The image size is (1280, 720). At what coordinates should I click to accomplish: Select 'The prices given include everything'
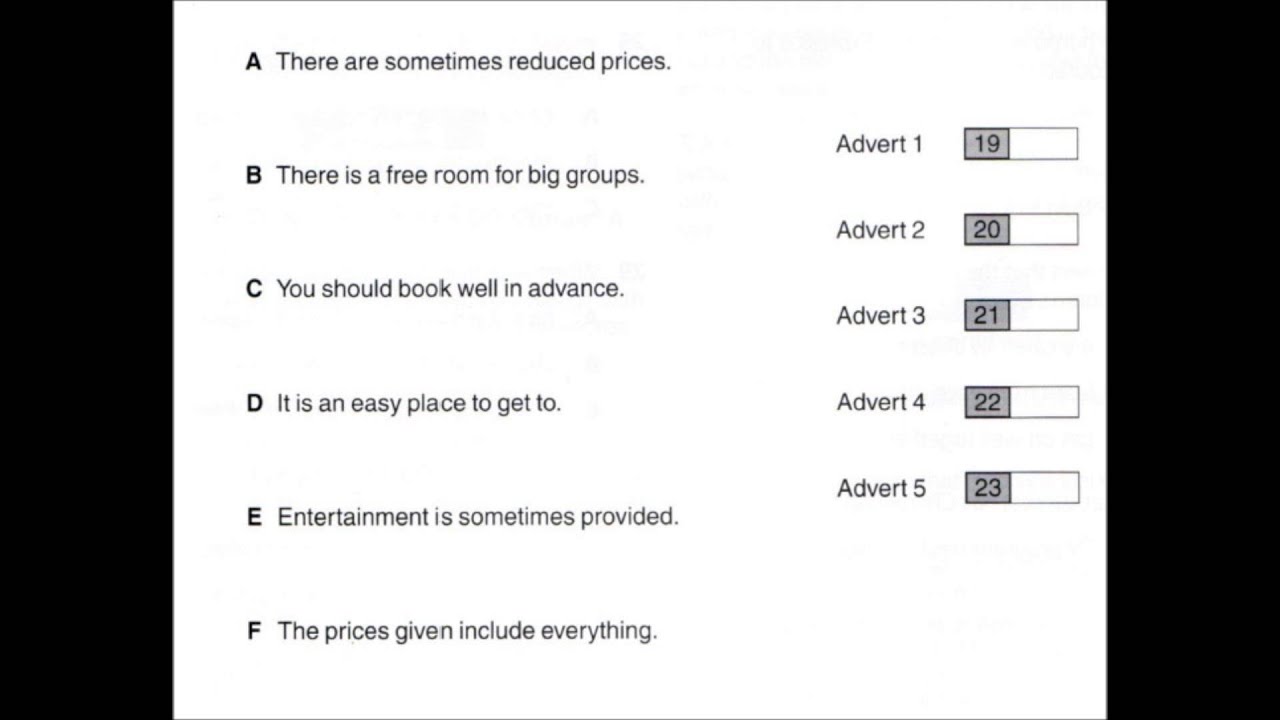pos(467,631)
